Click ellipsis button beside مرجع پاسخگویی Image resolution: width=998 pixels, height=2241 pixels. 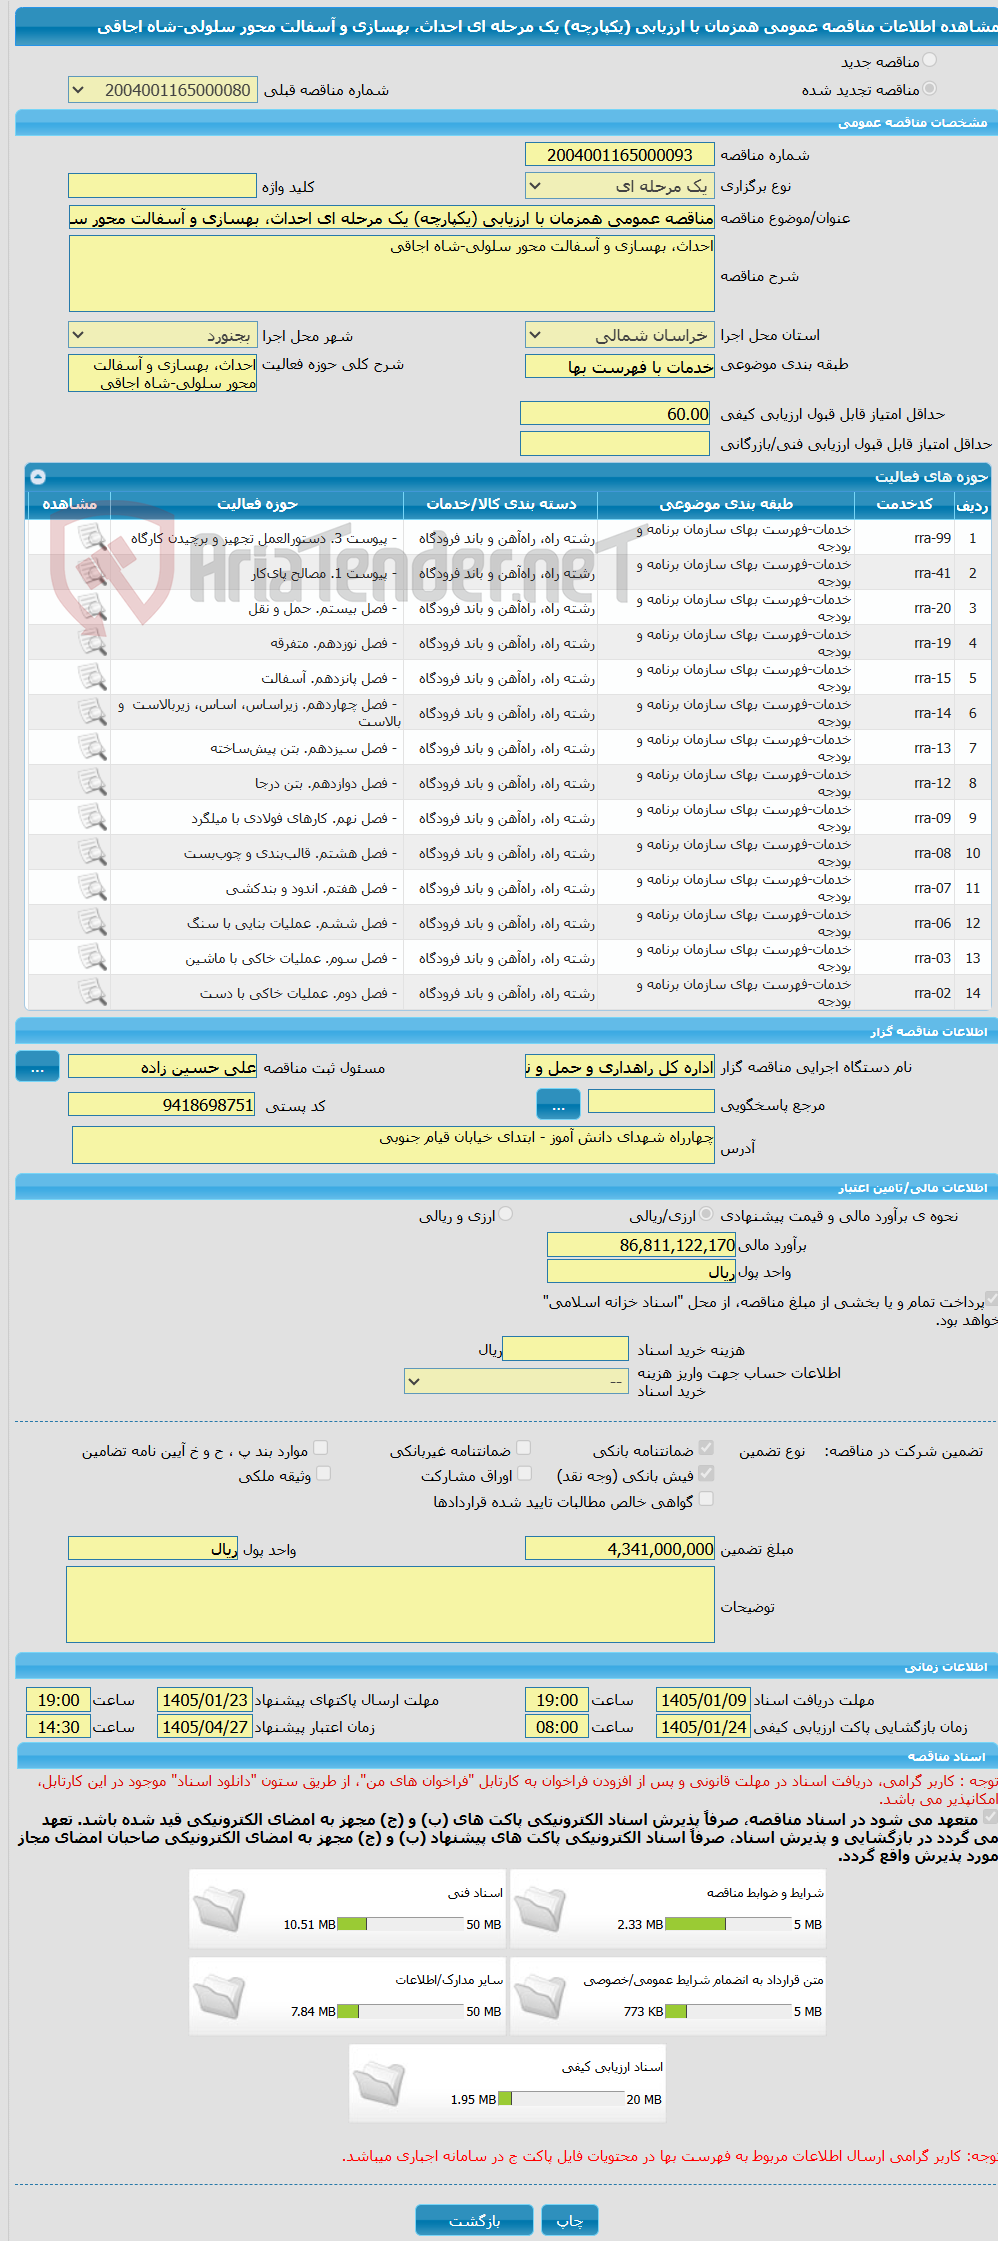click(x=558, y=1105)
